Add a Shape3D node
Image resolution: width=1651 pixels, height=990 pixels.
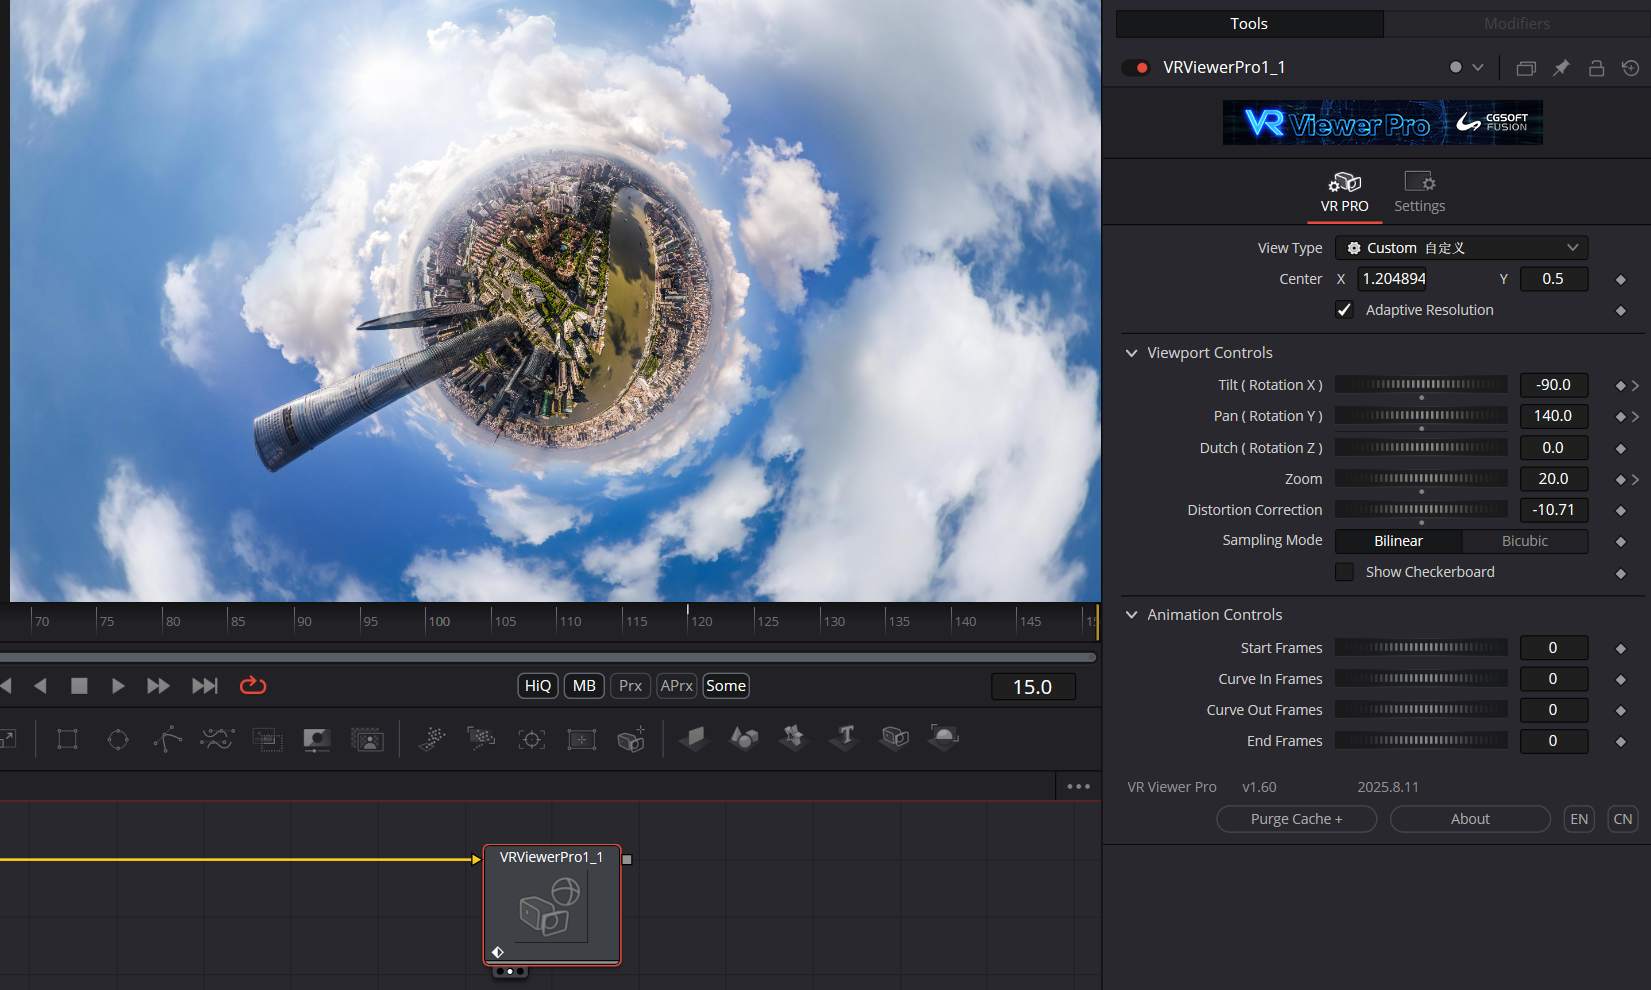[744, 738]
